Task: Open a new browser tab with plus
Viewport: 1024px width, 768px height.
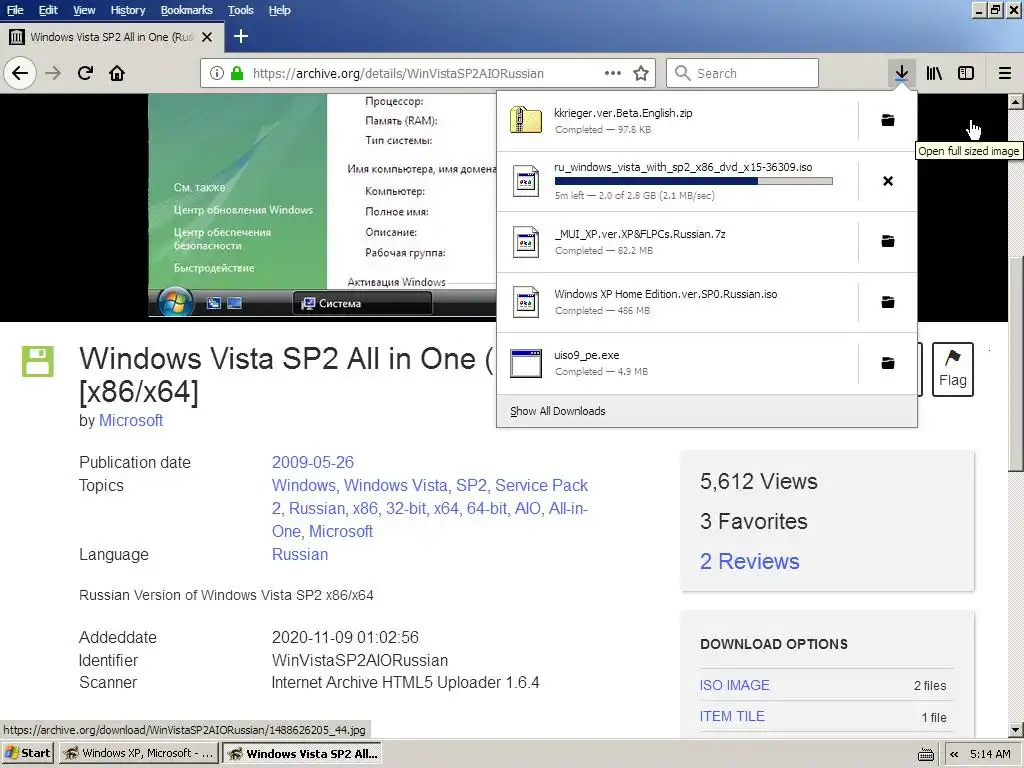Action: click(x=241, y=37)
